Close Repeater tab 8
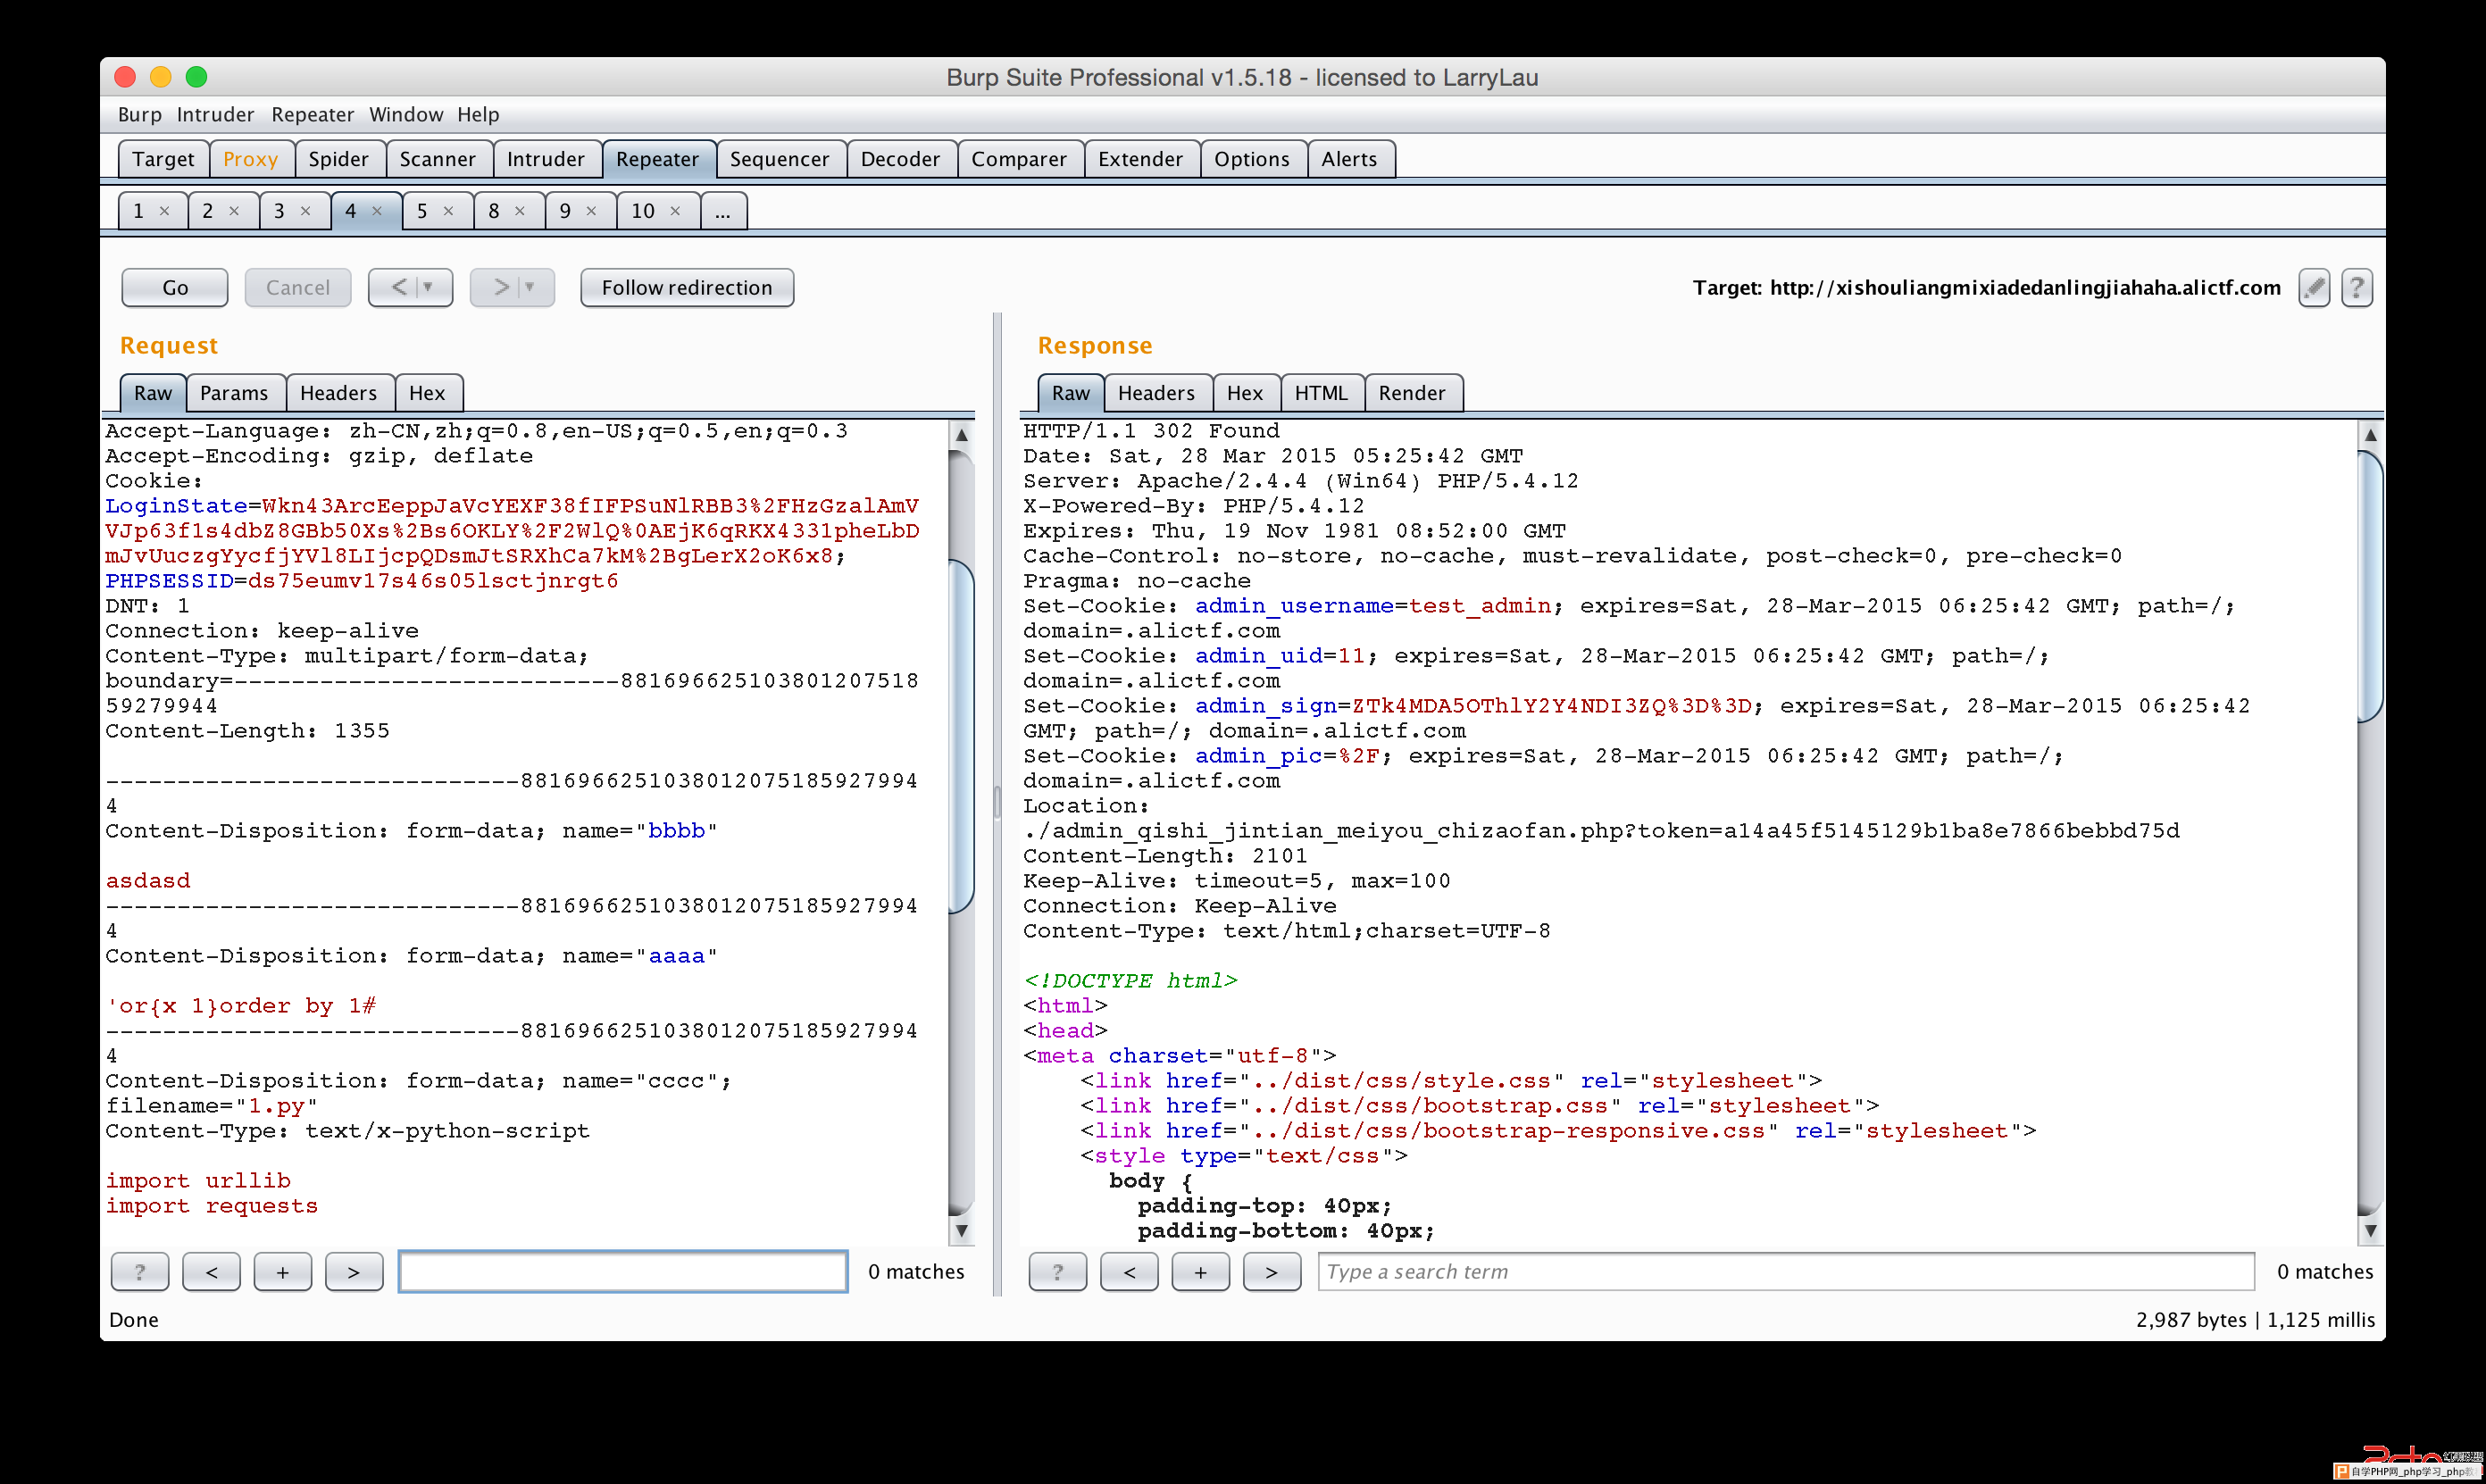2486x1484 pixels. 520,211
